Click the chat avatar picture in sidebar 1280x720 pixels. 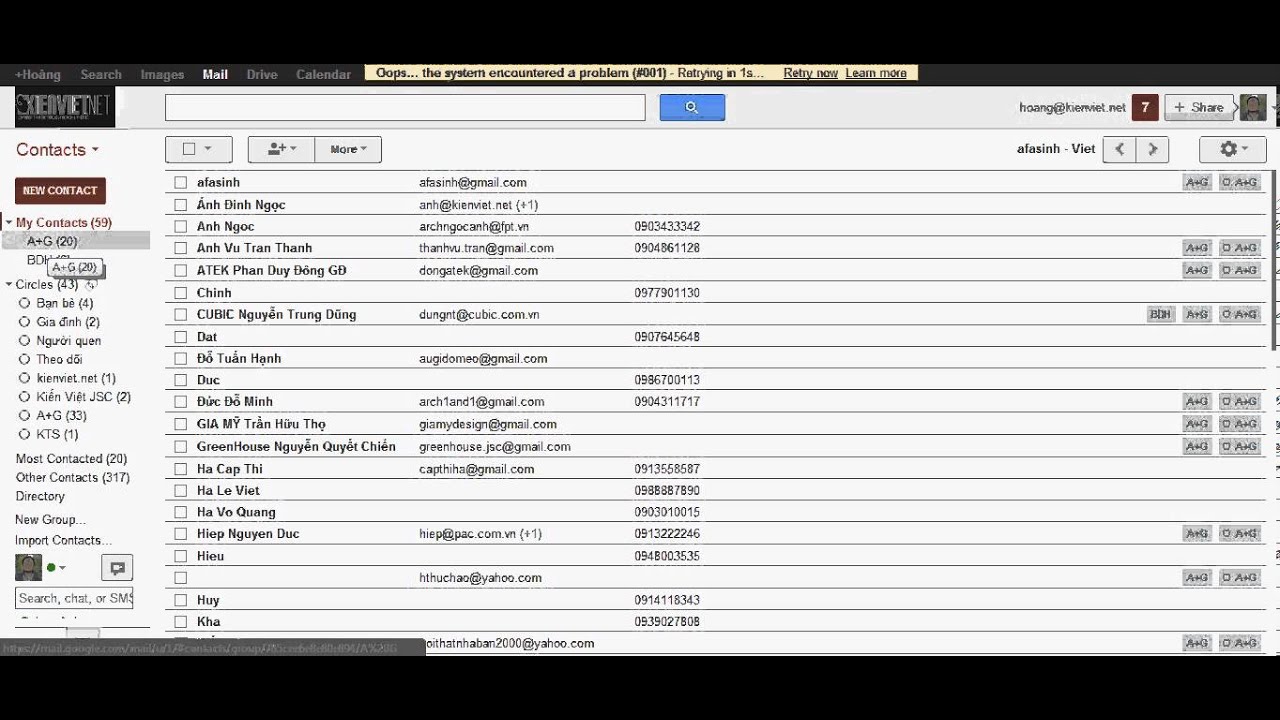[28, 567]
